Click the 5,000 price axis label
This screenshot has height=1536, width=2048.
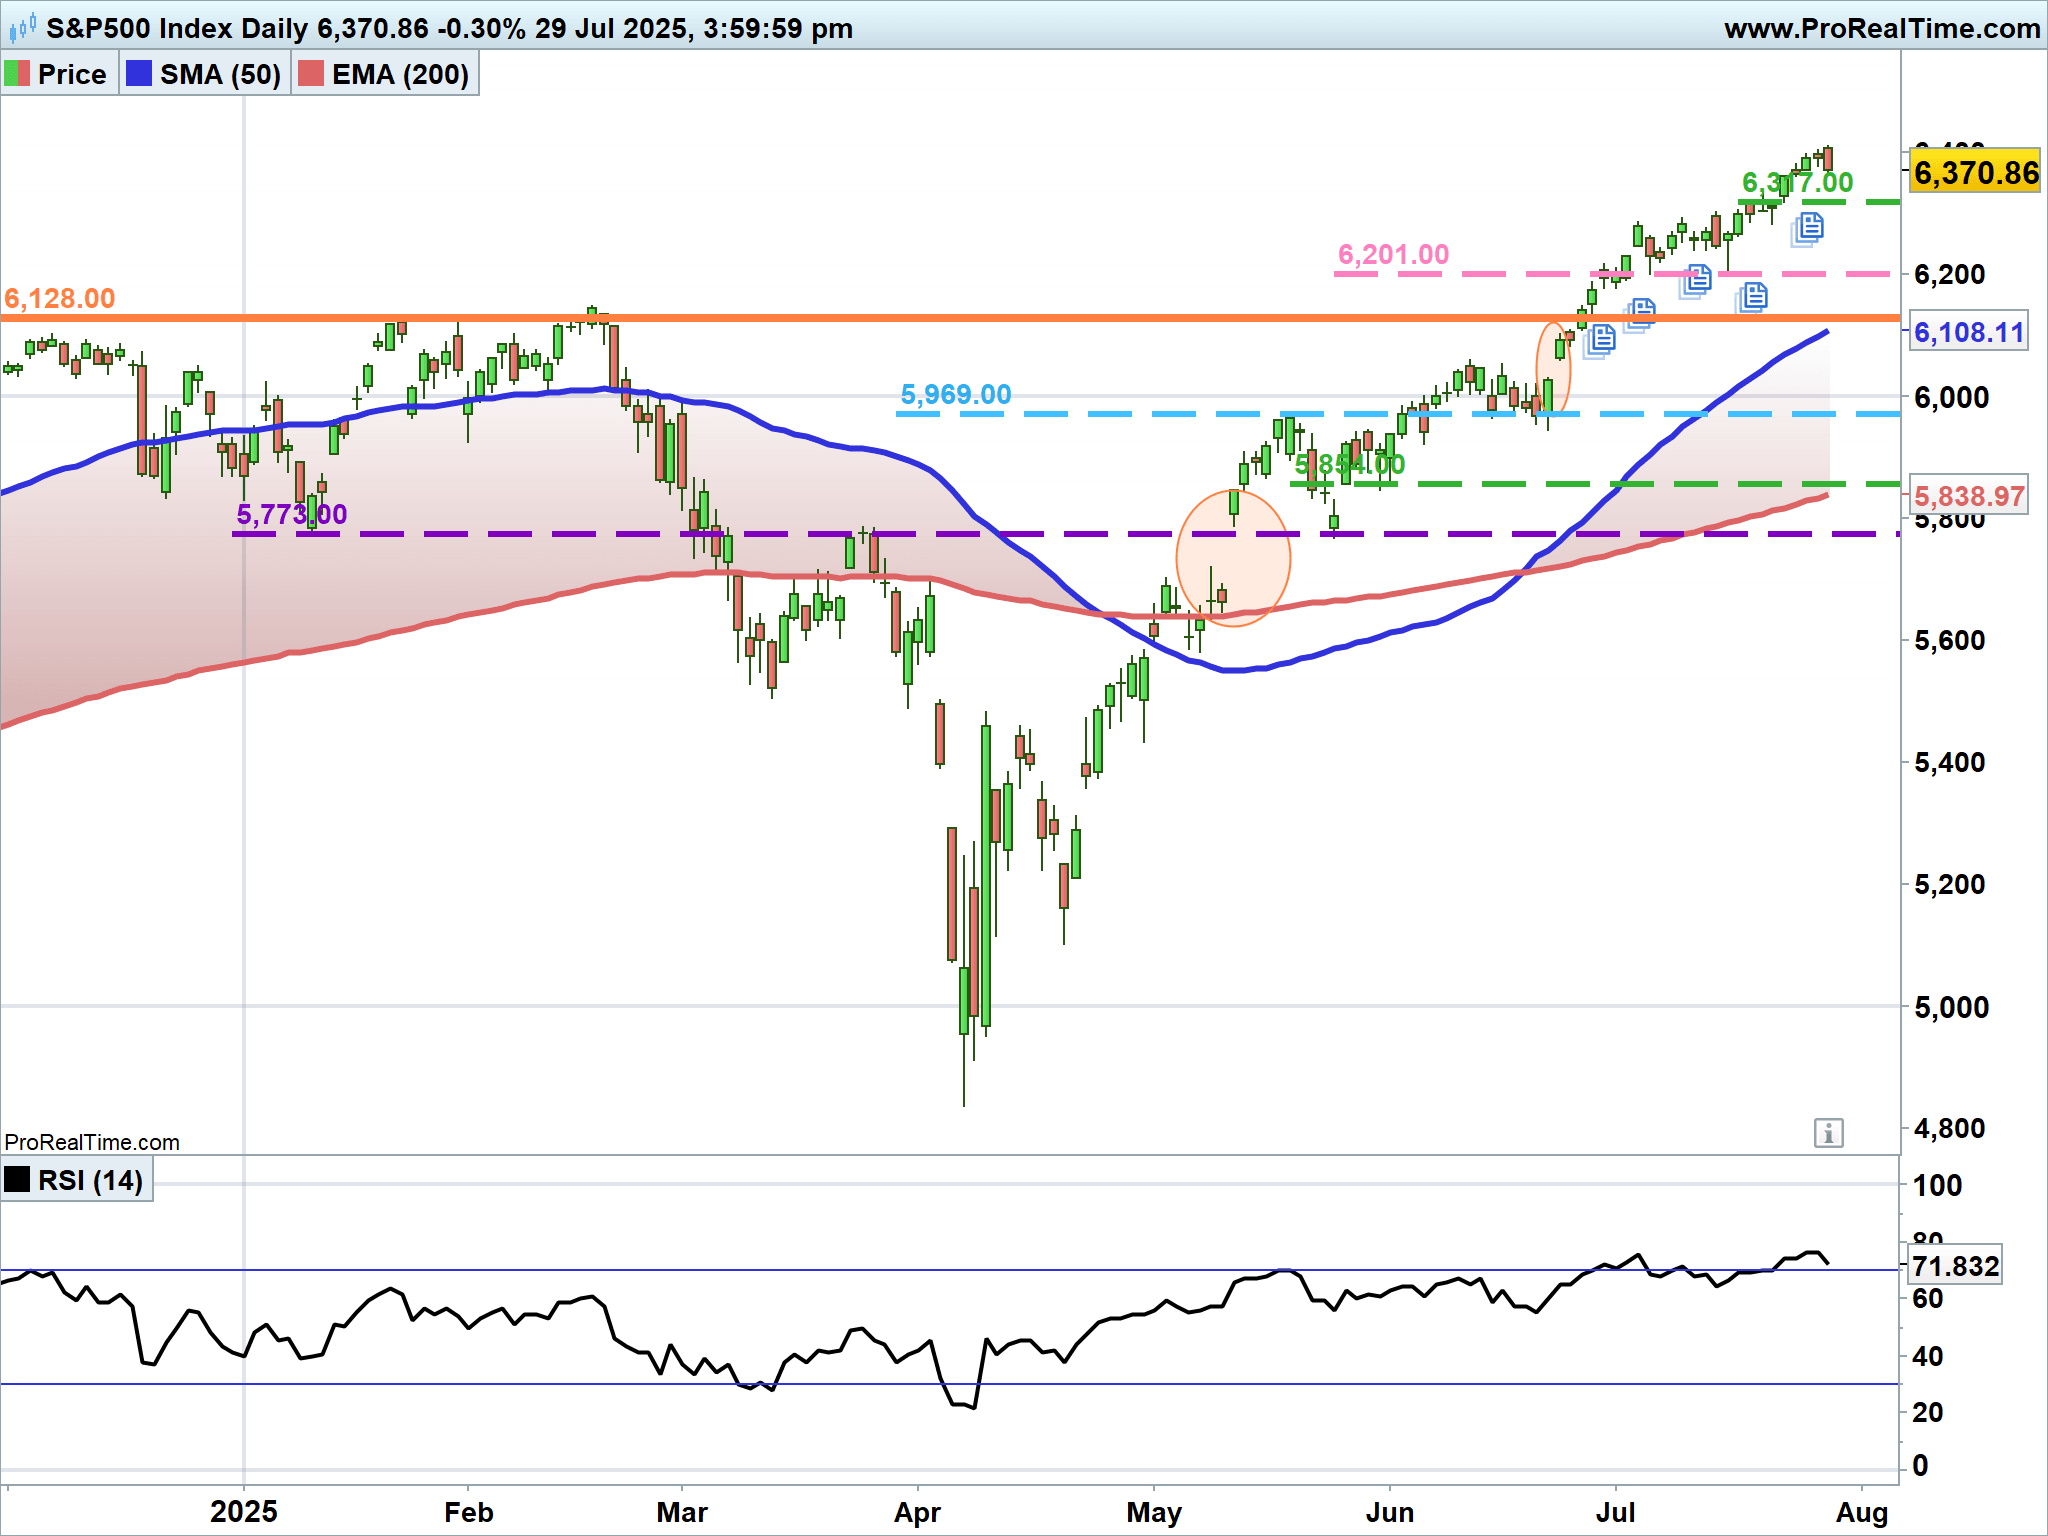point(1951,1006)
